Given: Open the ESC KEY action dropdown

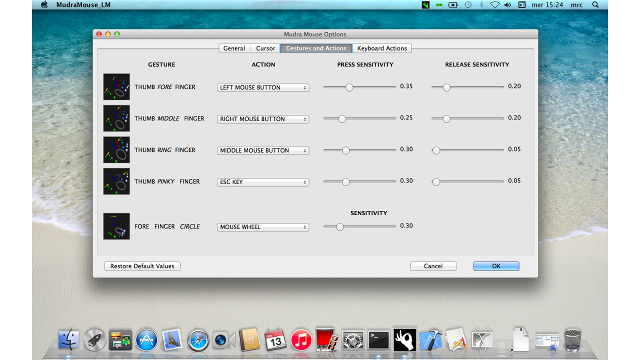Looking at the screenshot, I should [263, 182].
